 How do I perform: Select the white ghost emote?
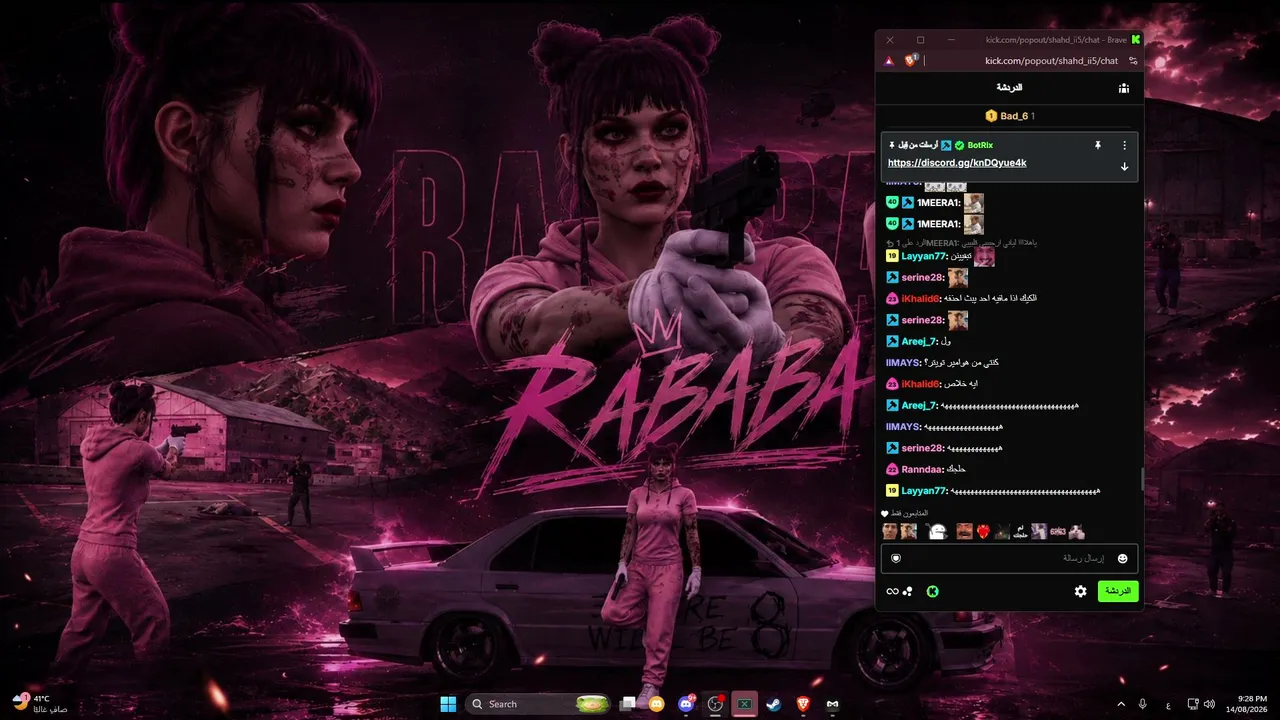[x=936, y=531]
